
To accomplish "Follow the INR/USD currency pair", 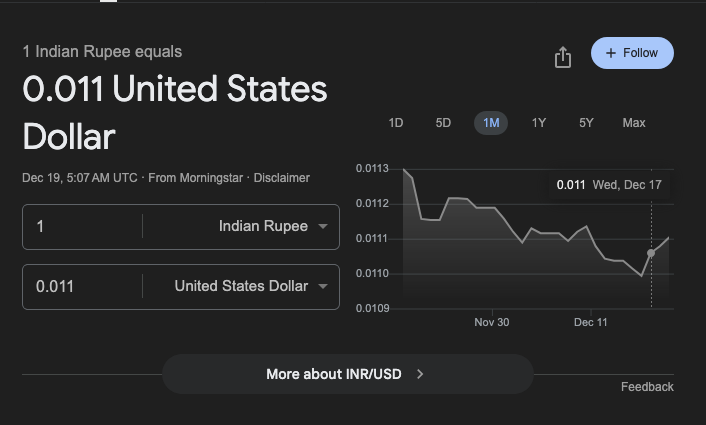I will pyautogui.click(x=632, y=53).
